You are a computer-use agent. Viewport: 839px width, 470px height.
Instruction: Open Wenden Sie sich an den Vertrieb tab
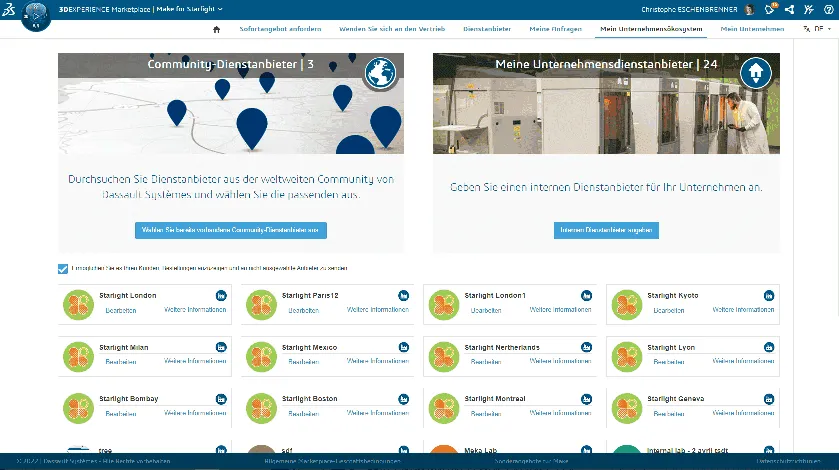pyautogui.click(x=392, y=29)
